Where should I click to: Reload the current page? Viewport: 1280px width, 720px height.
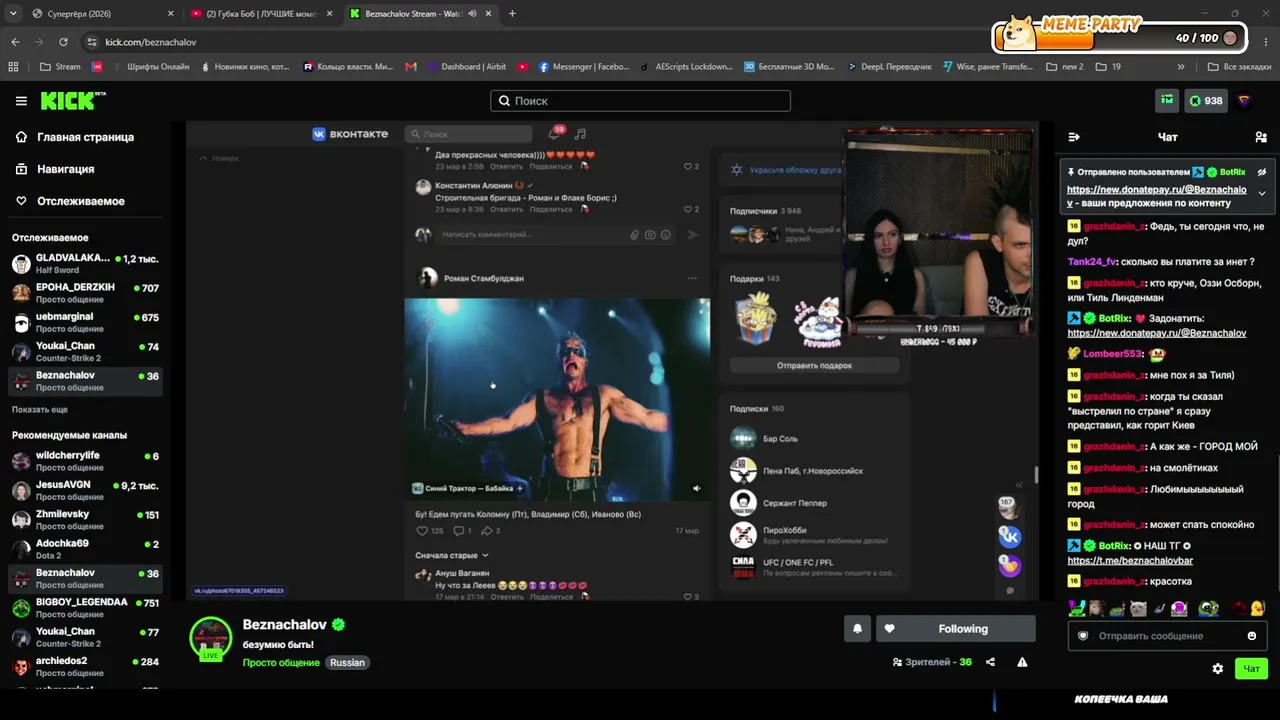[63, 42]
